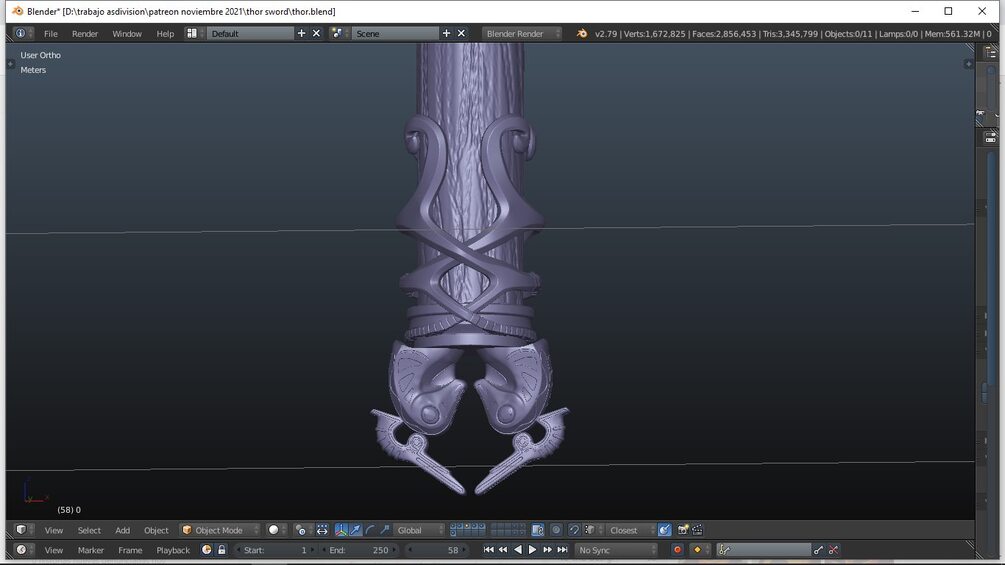The width and height of the screenshot is (1005, 565).
Task: Select the scale manipulator icon
Action: coord(385,530)
